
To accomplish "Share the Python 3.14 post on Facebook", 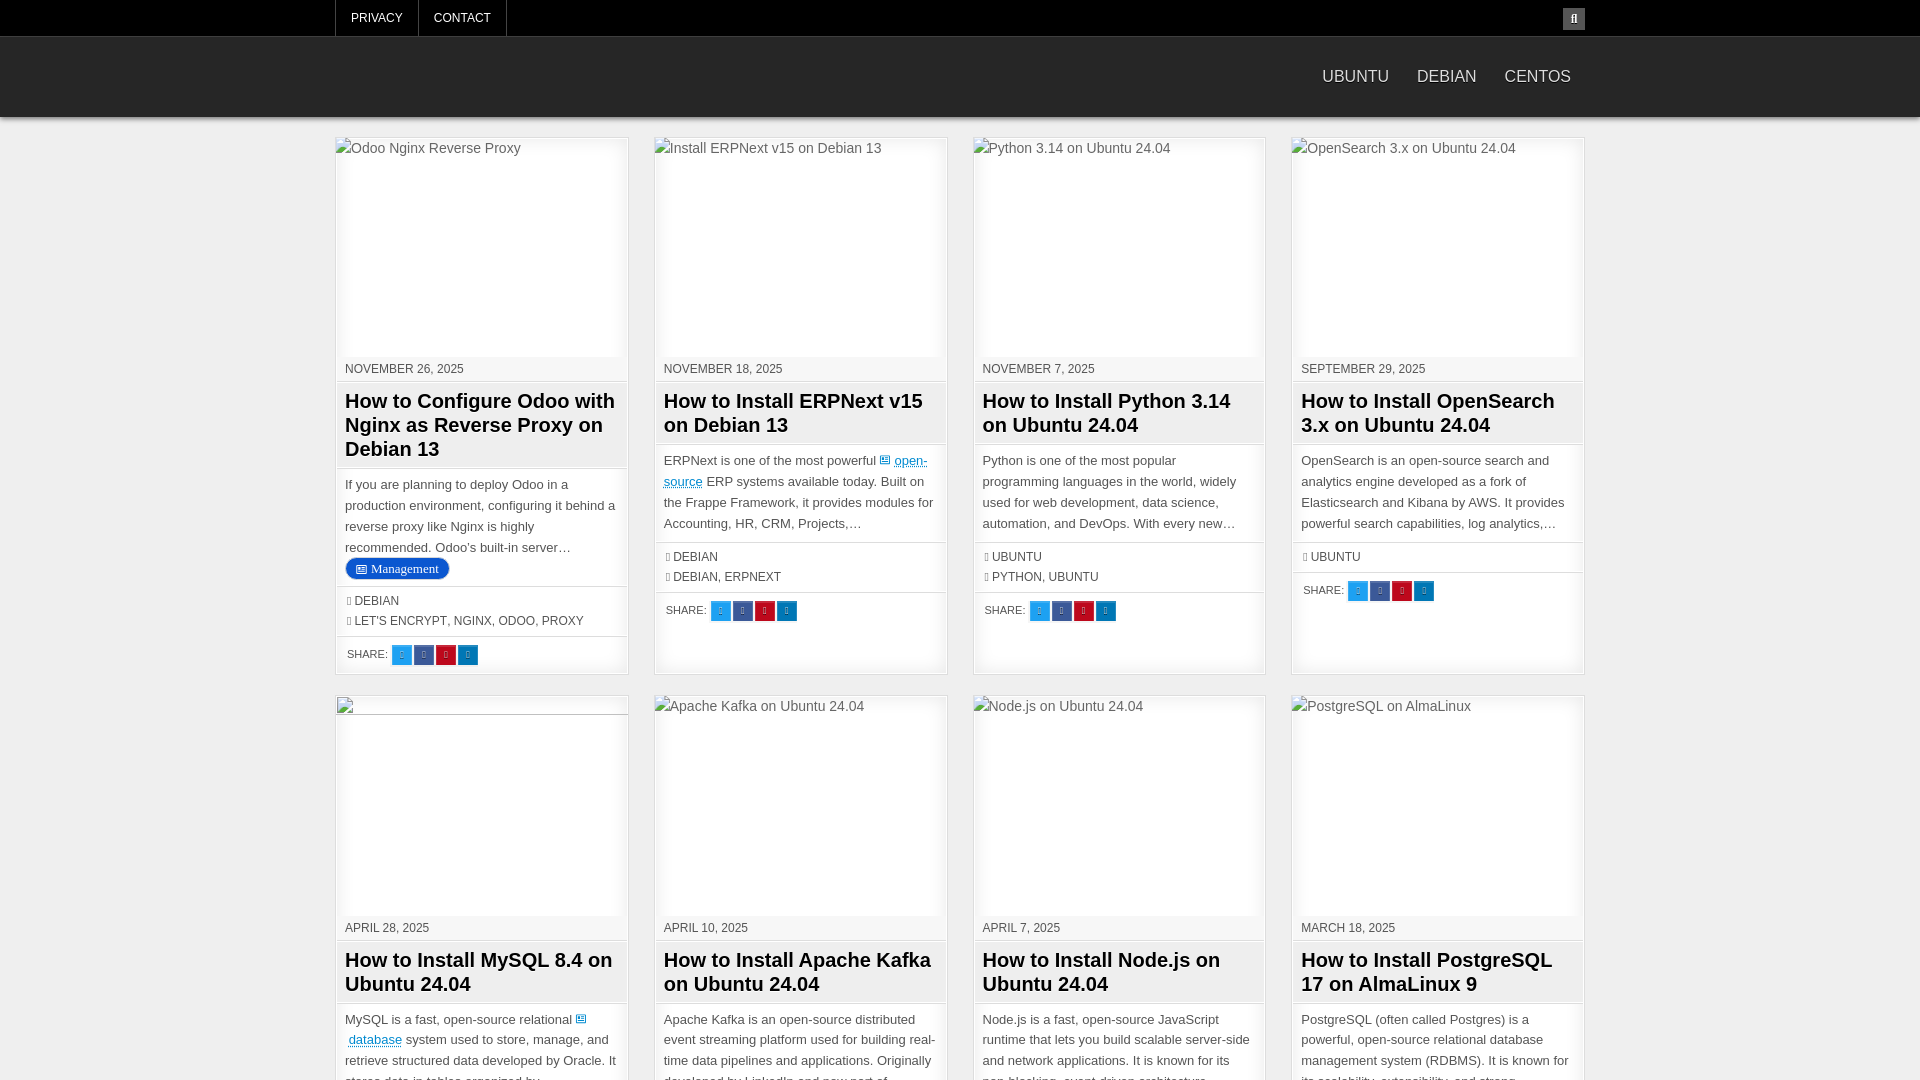I will [1061, 611].
